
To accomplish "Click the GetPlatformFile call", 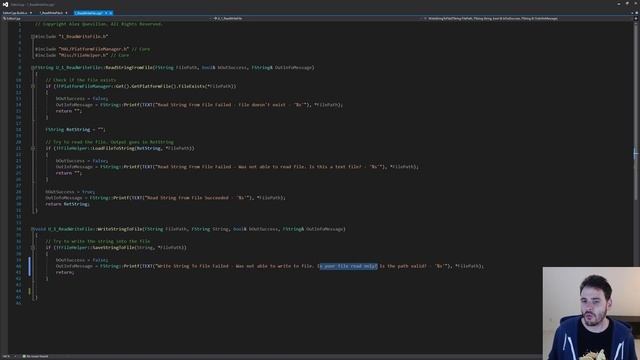I will coord(152,87).
